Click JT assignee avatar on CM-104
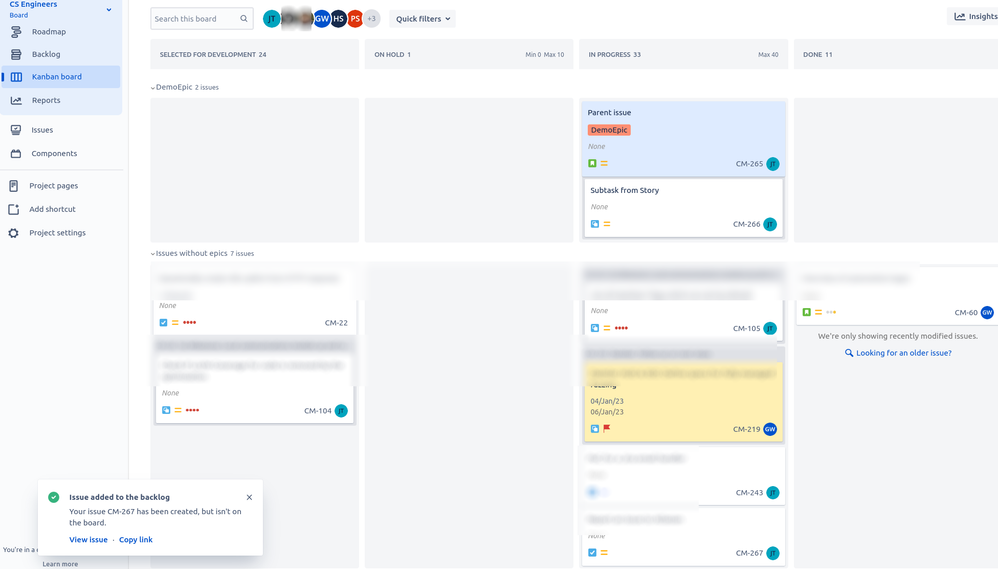This screenshot has width=998, height=569. click(x=341, y=411)
